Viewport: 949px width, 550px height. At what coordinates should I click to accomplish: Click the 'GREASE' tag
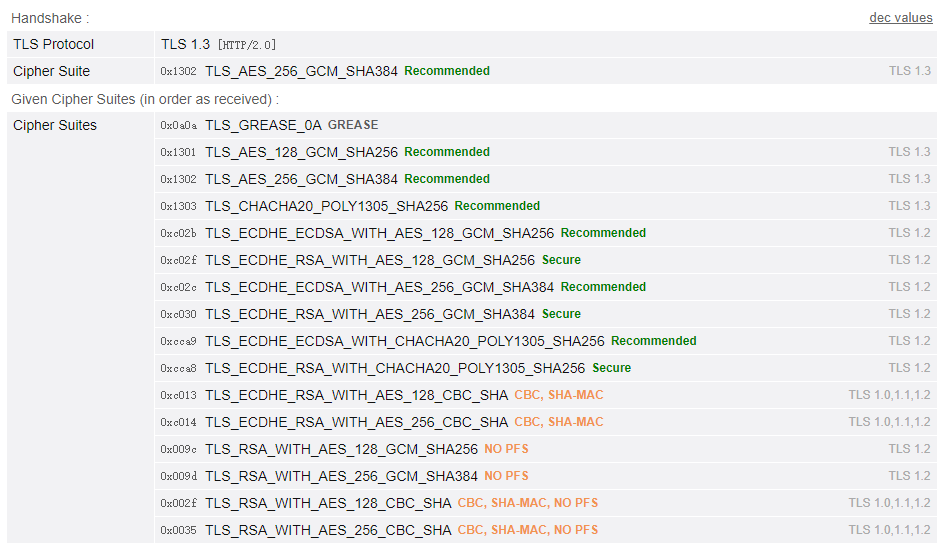[353, 125]
